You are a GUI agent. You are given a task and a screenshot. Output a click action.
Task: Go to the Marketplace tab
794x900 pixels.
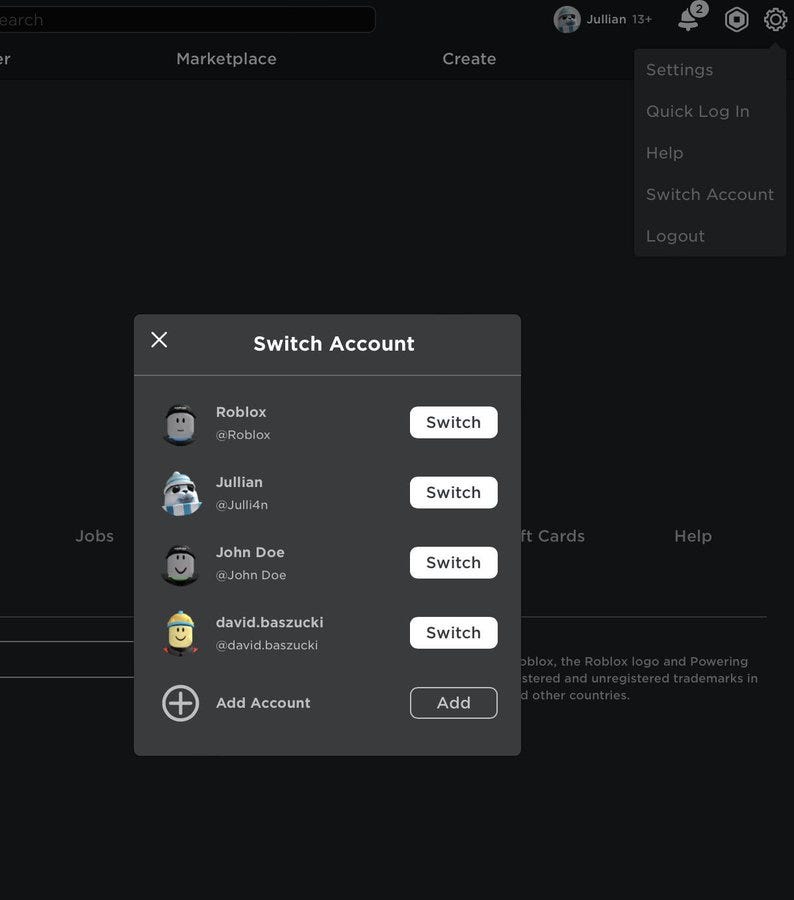(226, 59)
